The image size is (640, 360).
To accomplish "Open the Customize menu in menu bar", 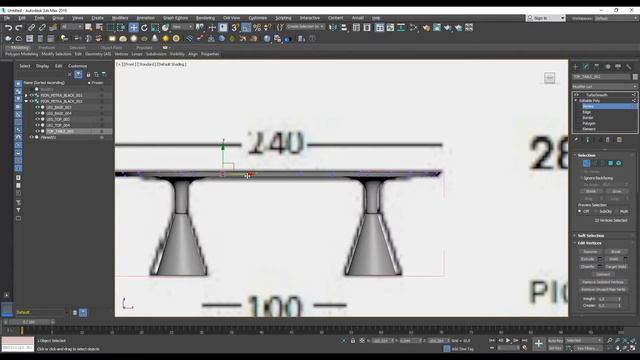I will (258, 18).
